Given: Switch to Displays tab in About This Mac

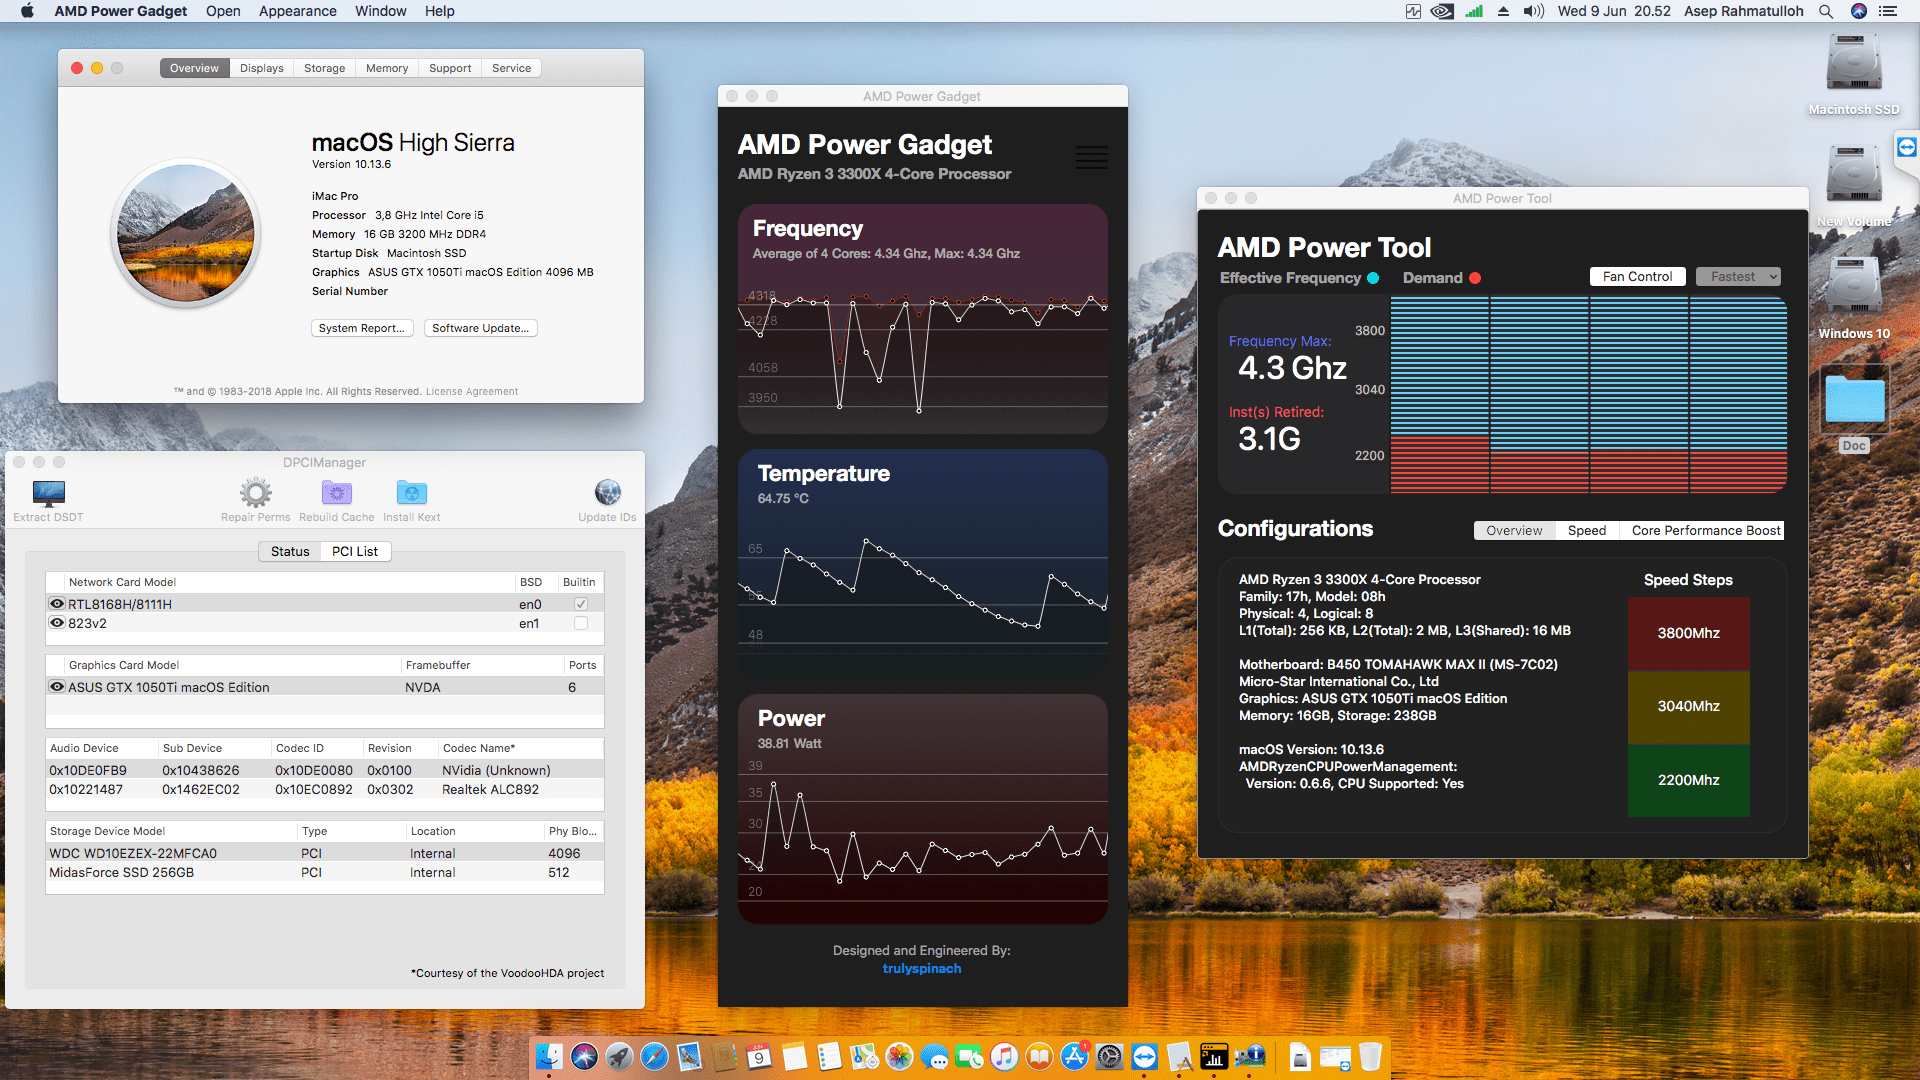Looking at the screenshot, I should pos(261,68).
